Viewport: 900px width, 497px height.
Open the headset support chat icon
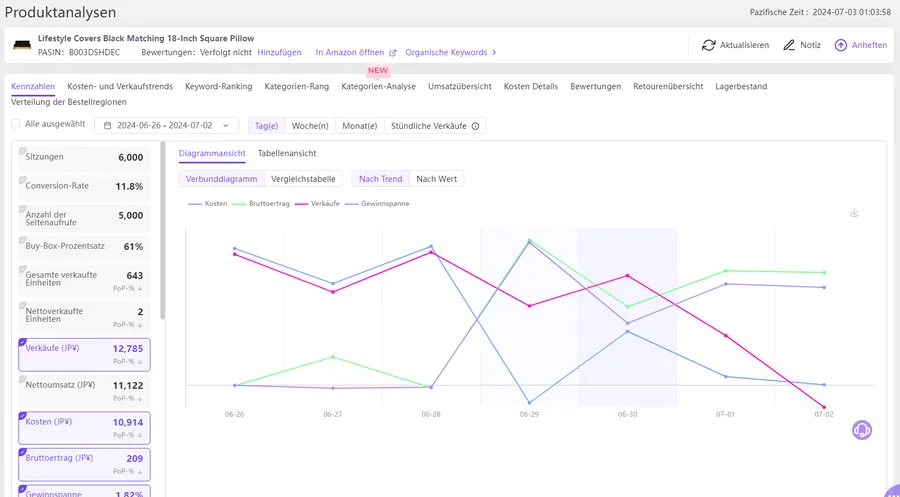point(862,429)
